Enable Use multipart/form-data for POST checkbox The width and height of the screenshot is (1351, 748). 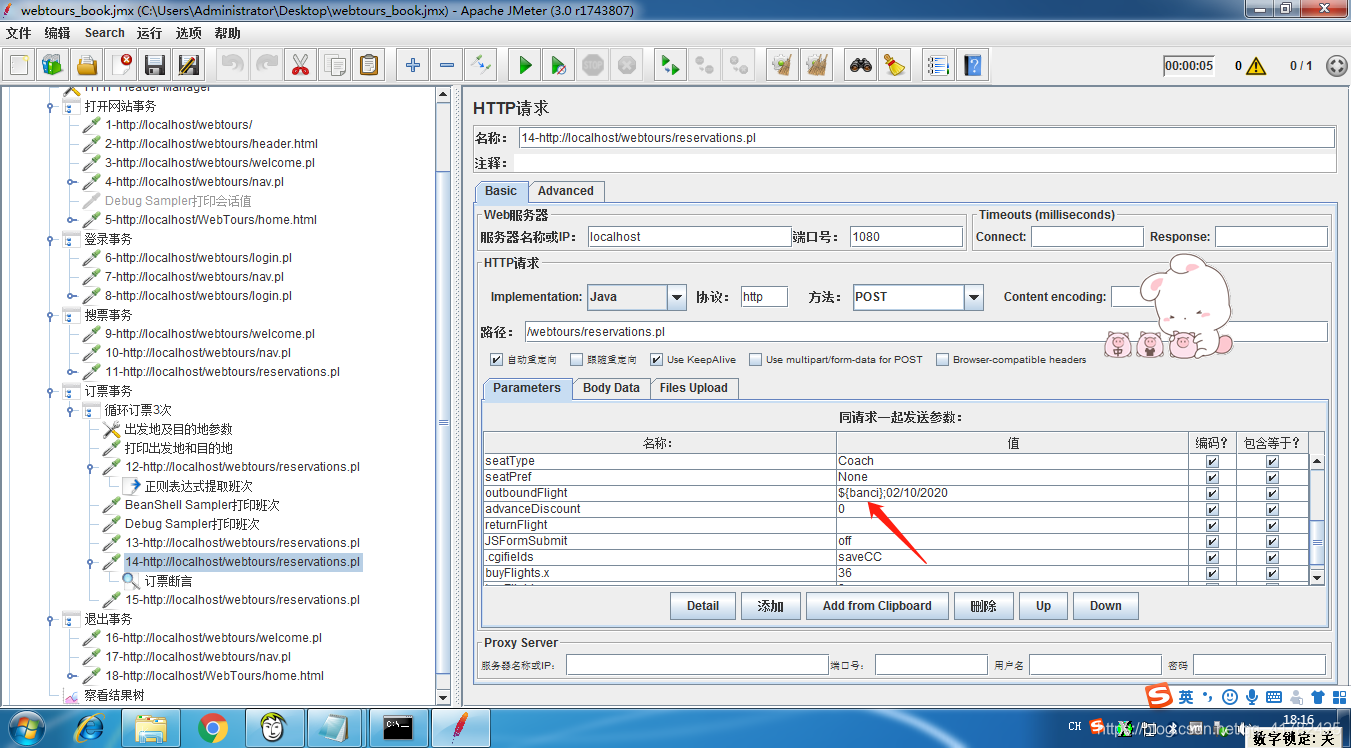(756, 360)
